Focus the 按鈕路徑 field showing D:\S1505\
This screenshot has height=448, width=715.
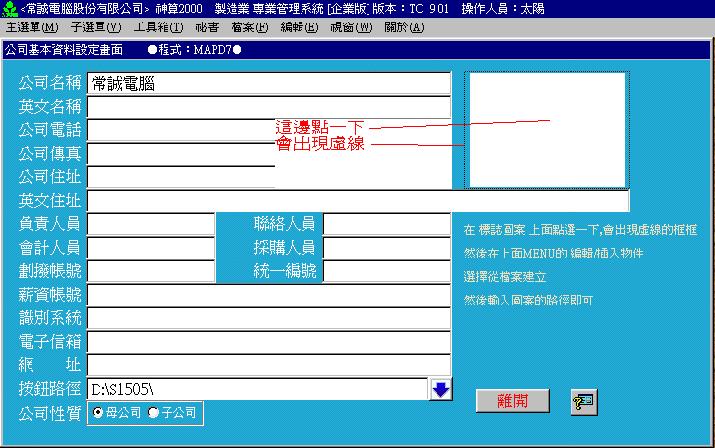(x=257, y=389)
